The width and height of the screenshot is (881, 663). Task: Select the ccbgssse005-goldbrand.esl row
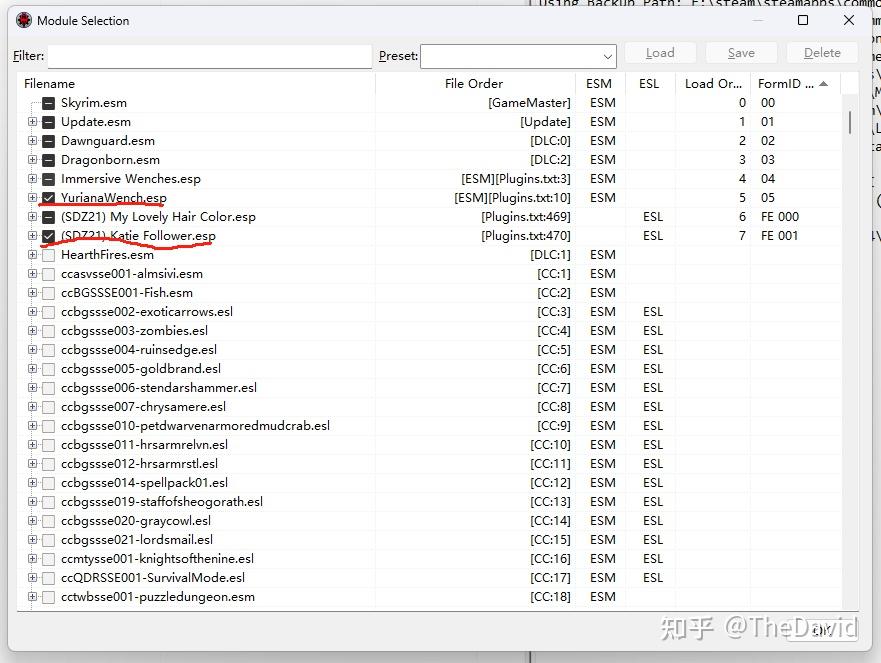(x=430, y=369)
